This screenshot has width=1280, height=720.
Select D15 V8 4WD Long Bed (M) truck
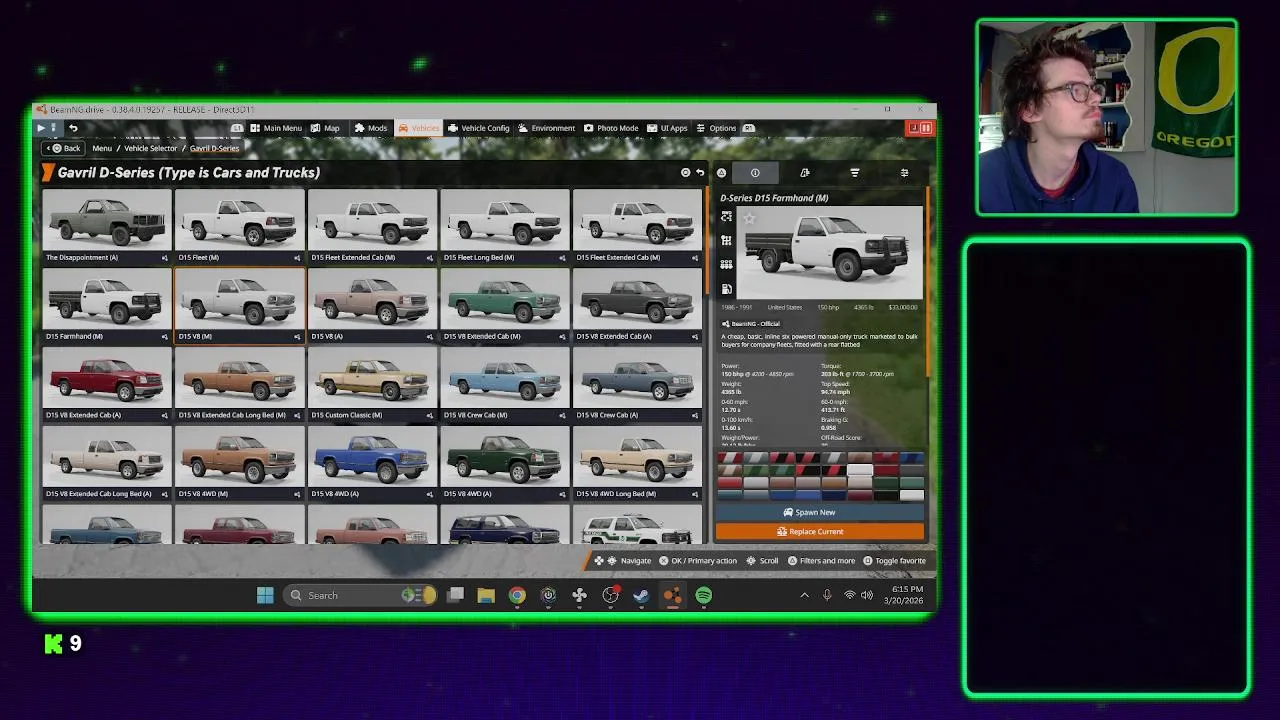(x=637, y=463)
